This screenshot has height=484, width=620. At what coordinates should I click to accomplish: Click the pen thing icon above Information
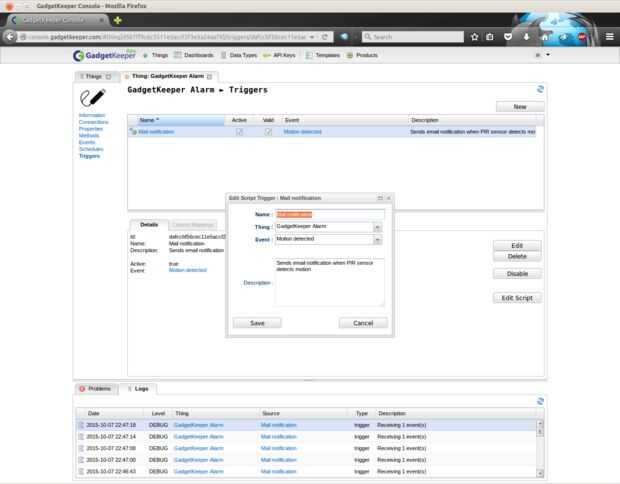click(x=93, y=97)
